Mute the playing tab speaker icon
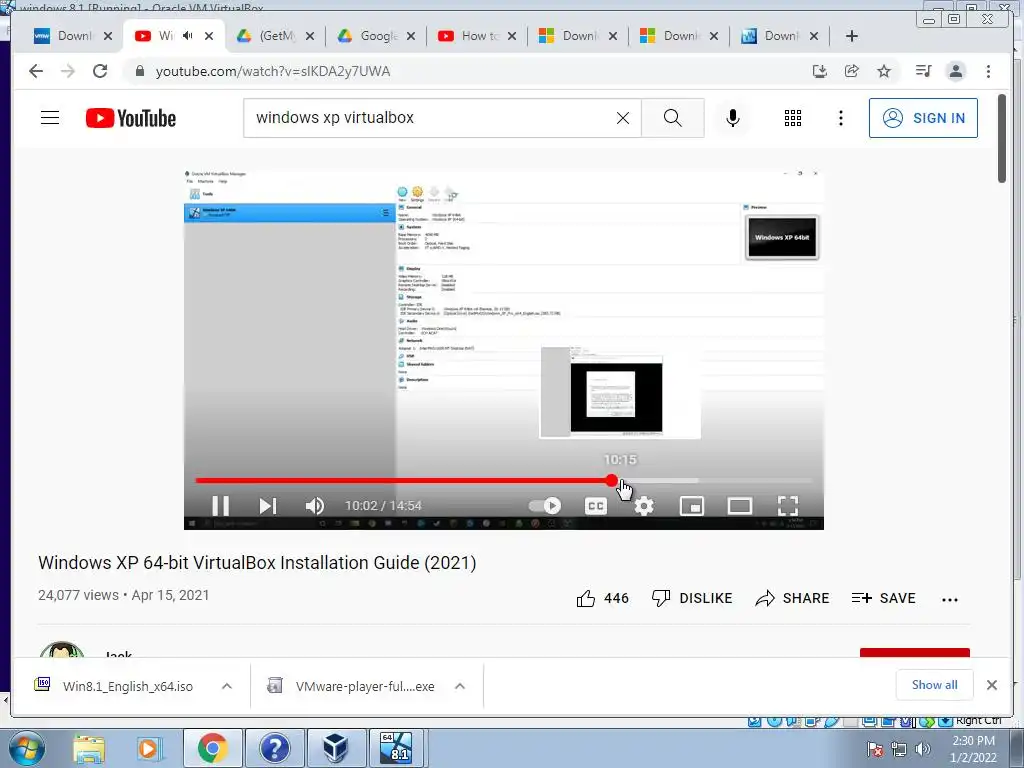Viewport: 1024px width, 768px height. coord(188,35)
